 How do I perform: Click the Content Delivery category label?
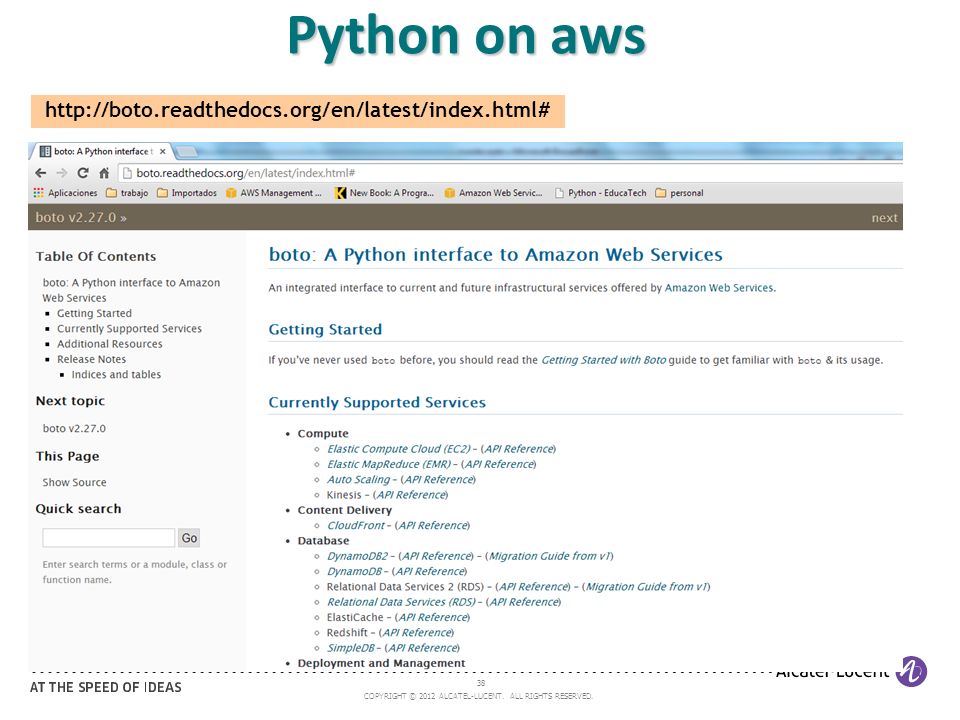[x=345, y=510]
